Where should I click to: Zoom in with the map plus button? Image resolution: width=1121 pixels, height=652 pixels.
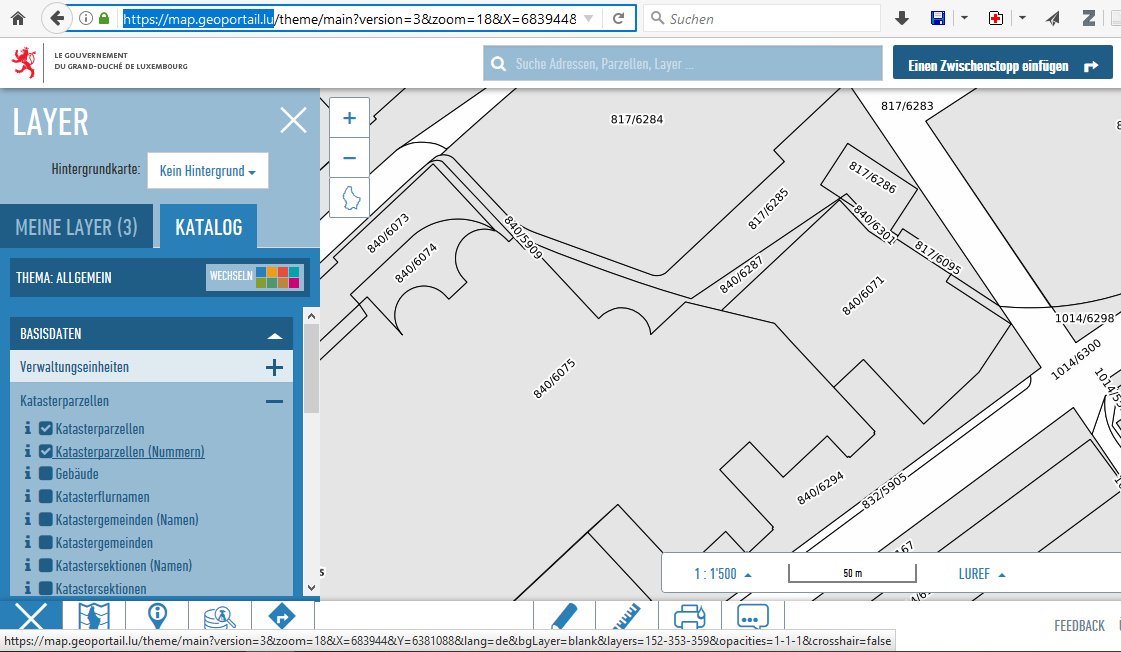(x=349, y=118)
